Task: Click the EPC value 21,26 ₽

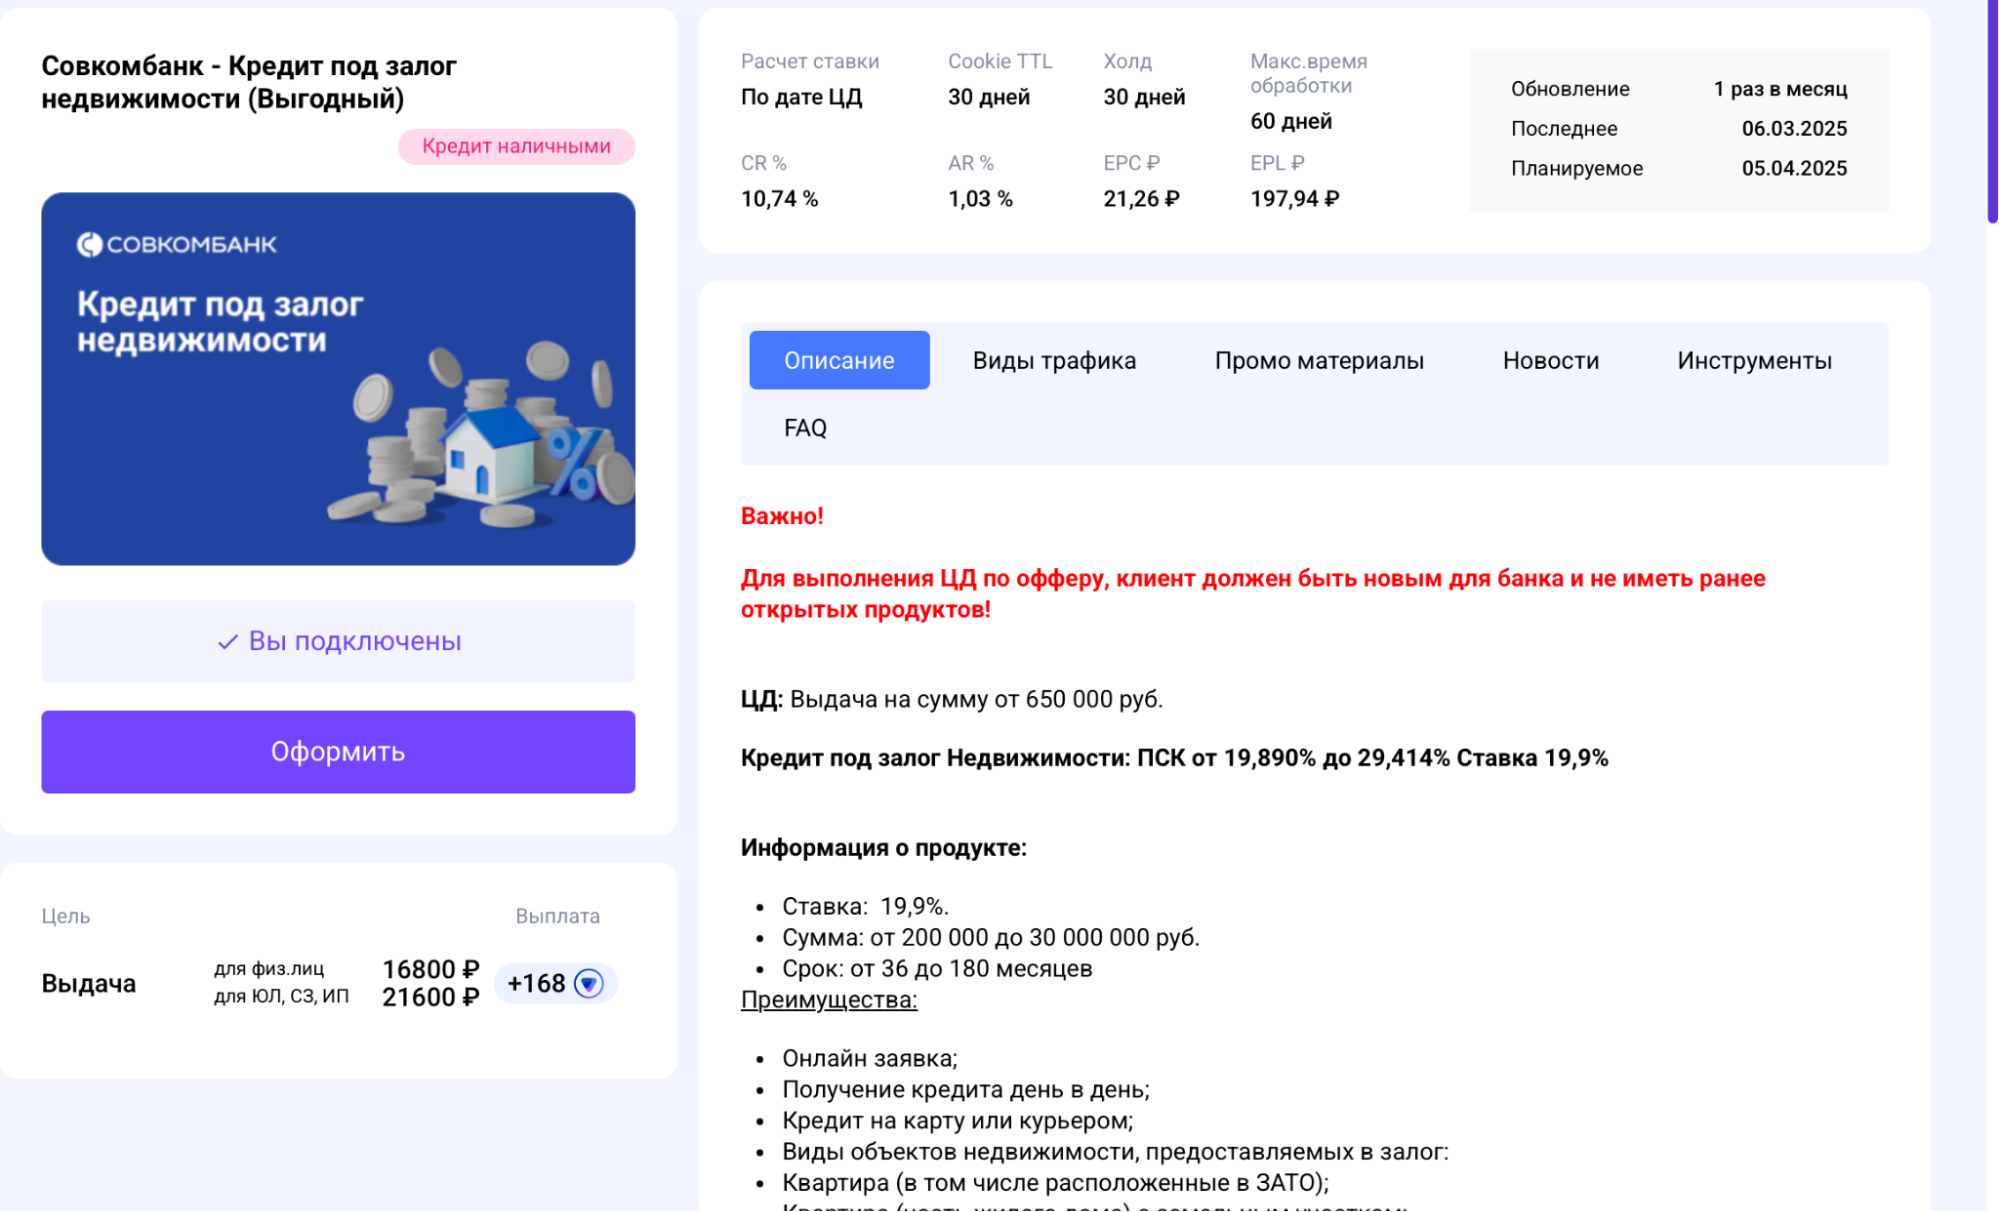Action: [1141, 199]
